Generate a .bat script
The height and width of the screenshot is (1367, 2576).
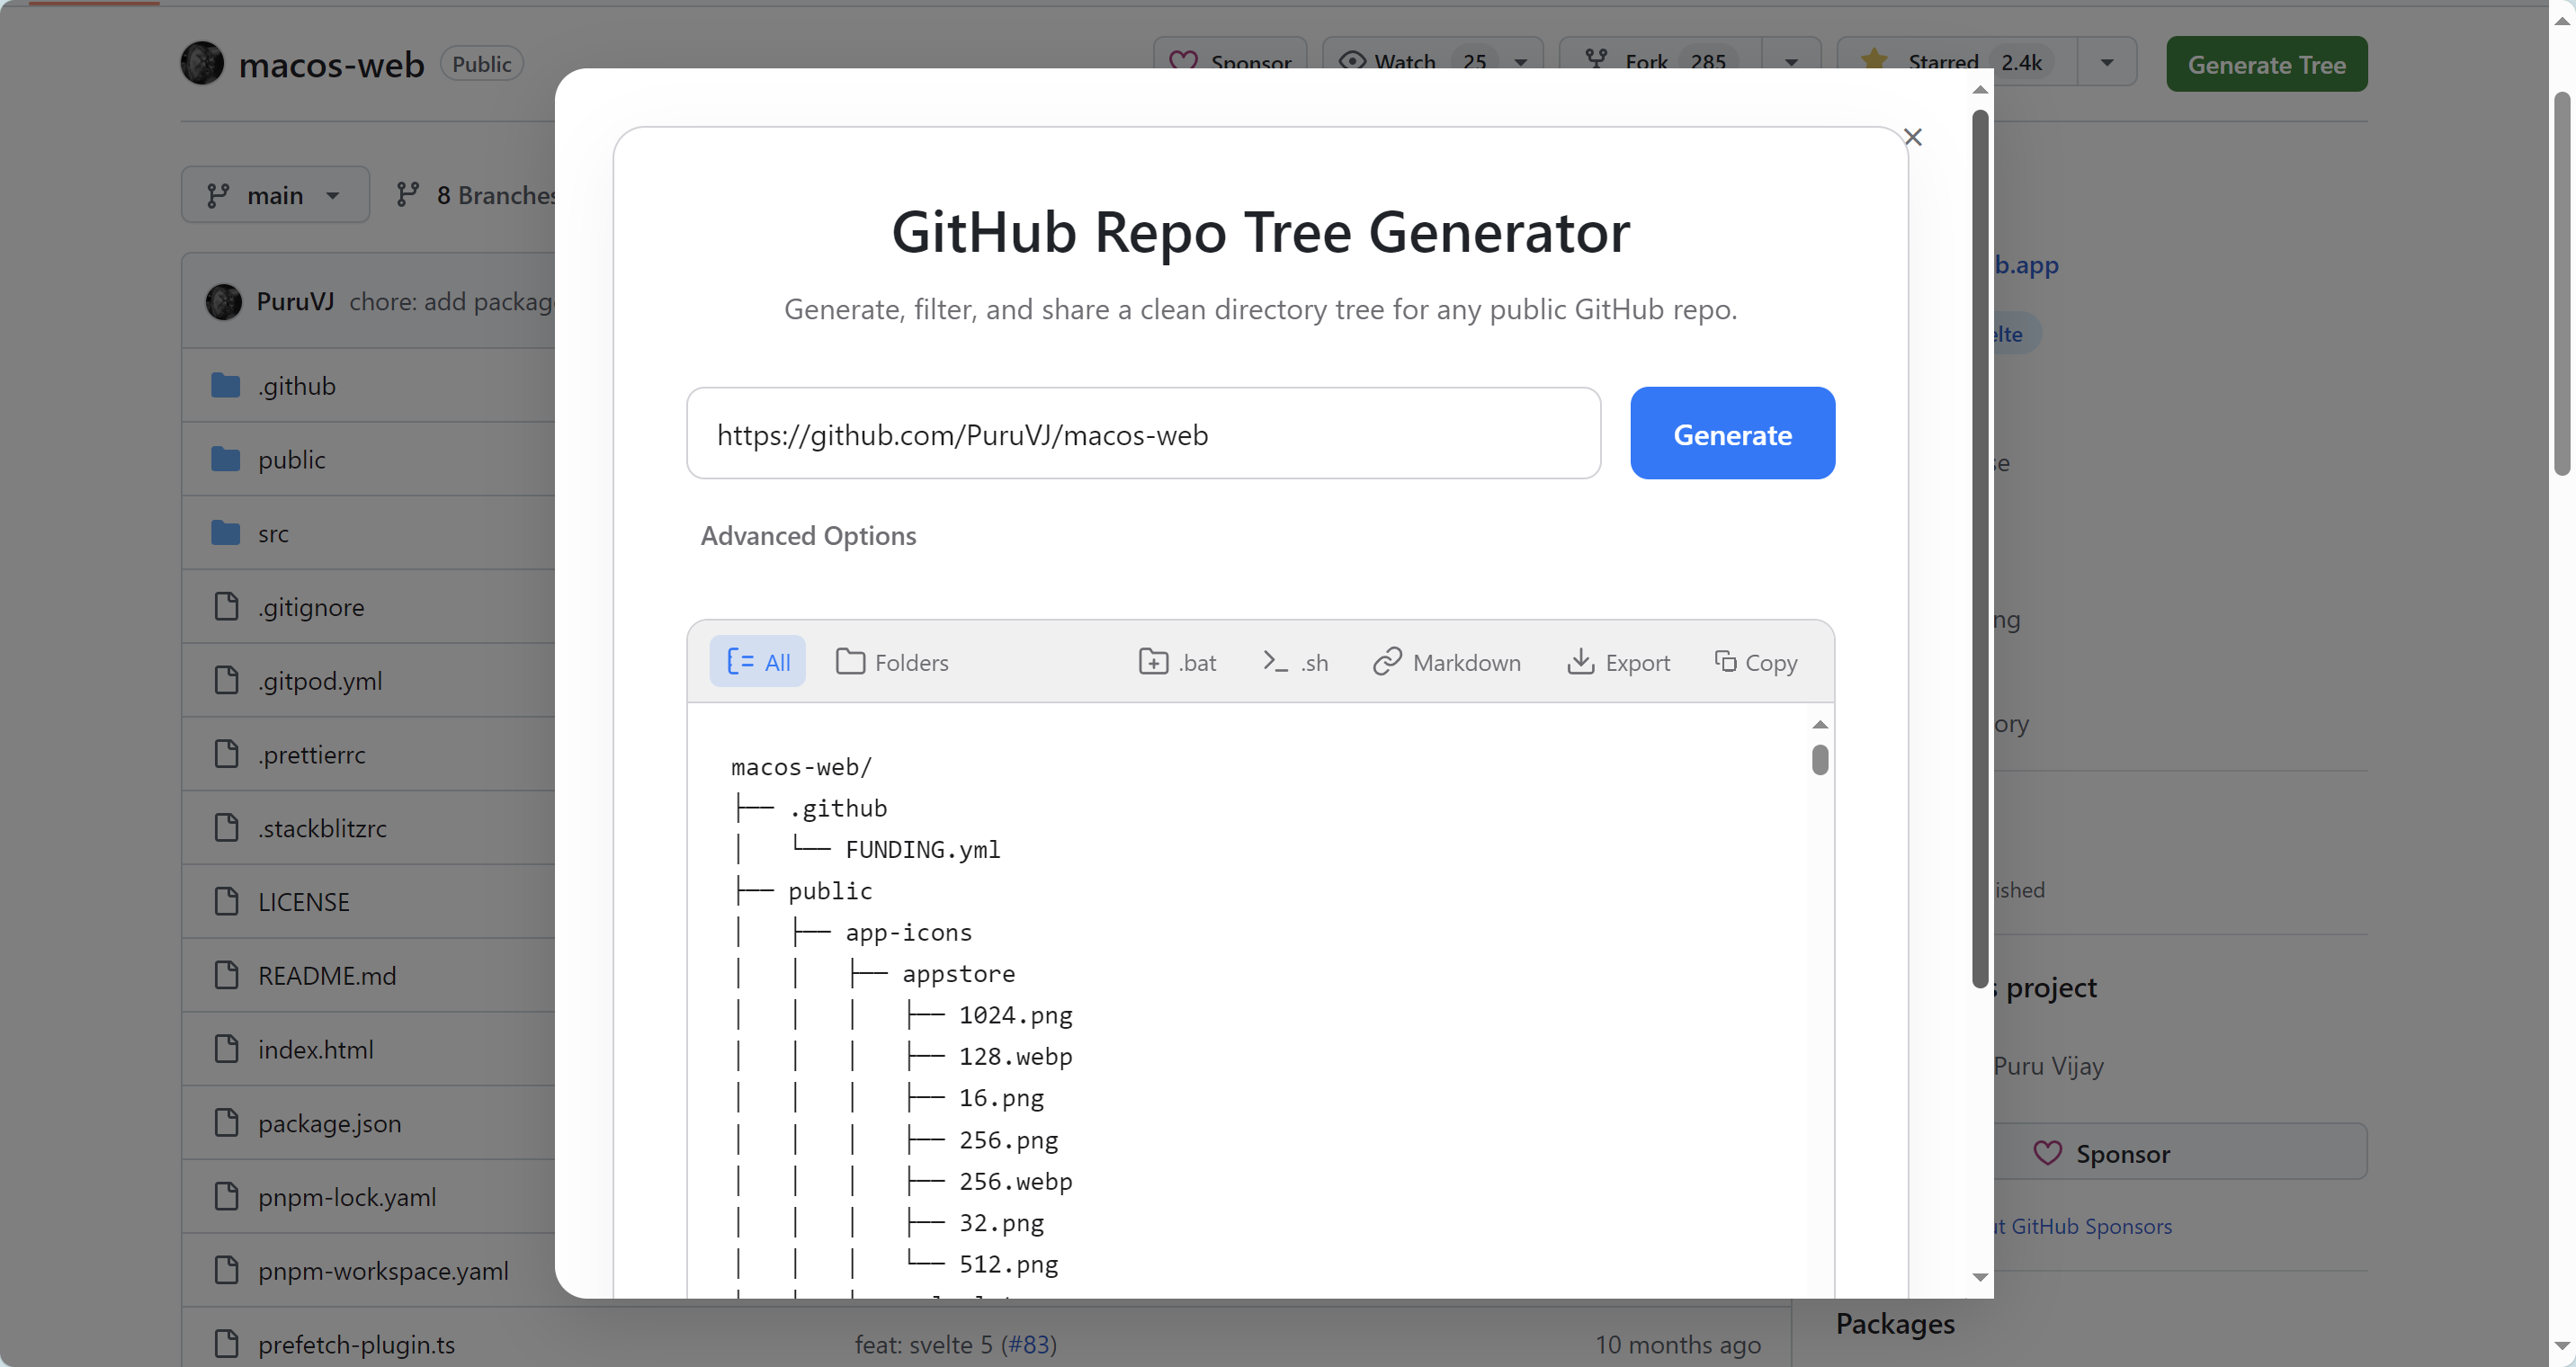point(1177,662)
